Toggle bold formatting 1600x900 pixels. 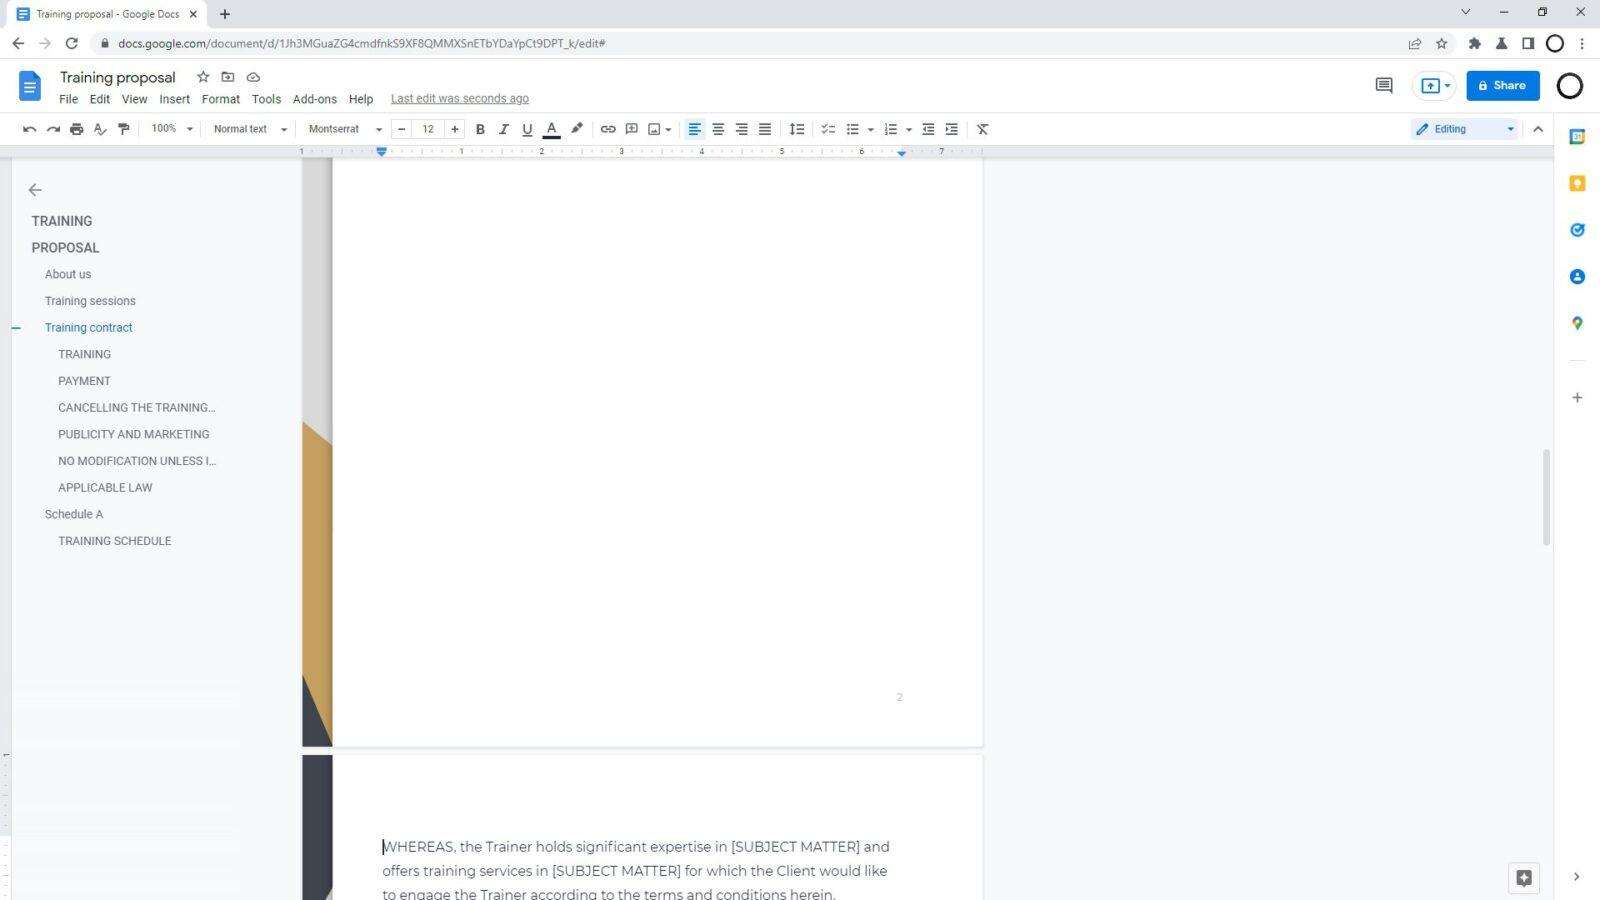tap(480, 128)
